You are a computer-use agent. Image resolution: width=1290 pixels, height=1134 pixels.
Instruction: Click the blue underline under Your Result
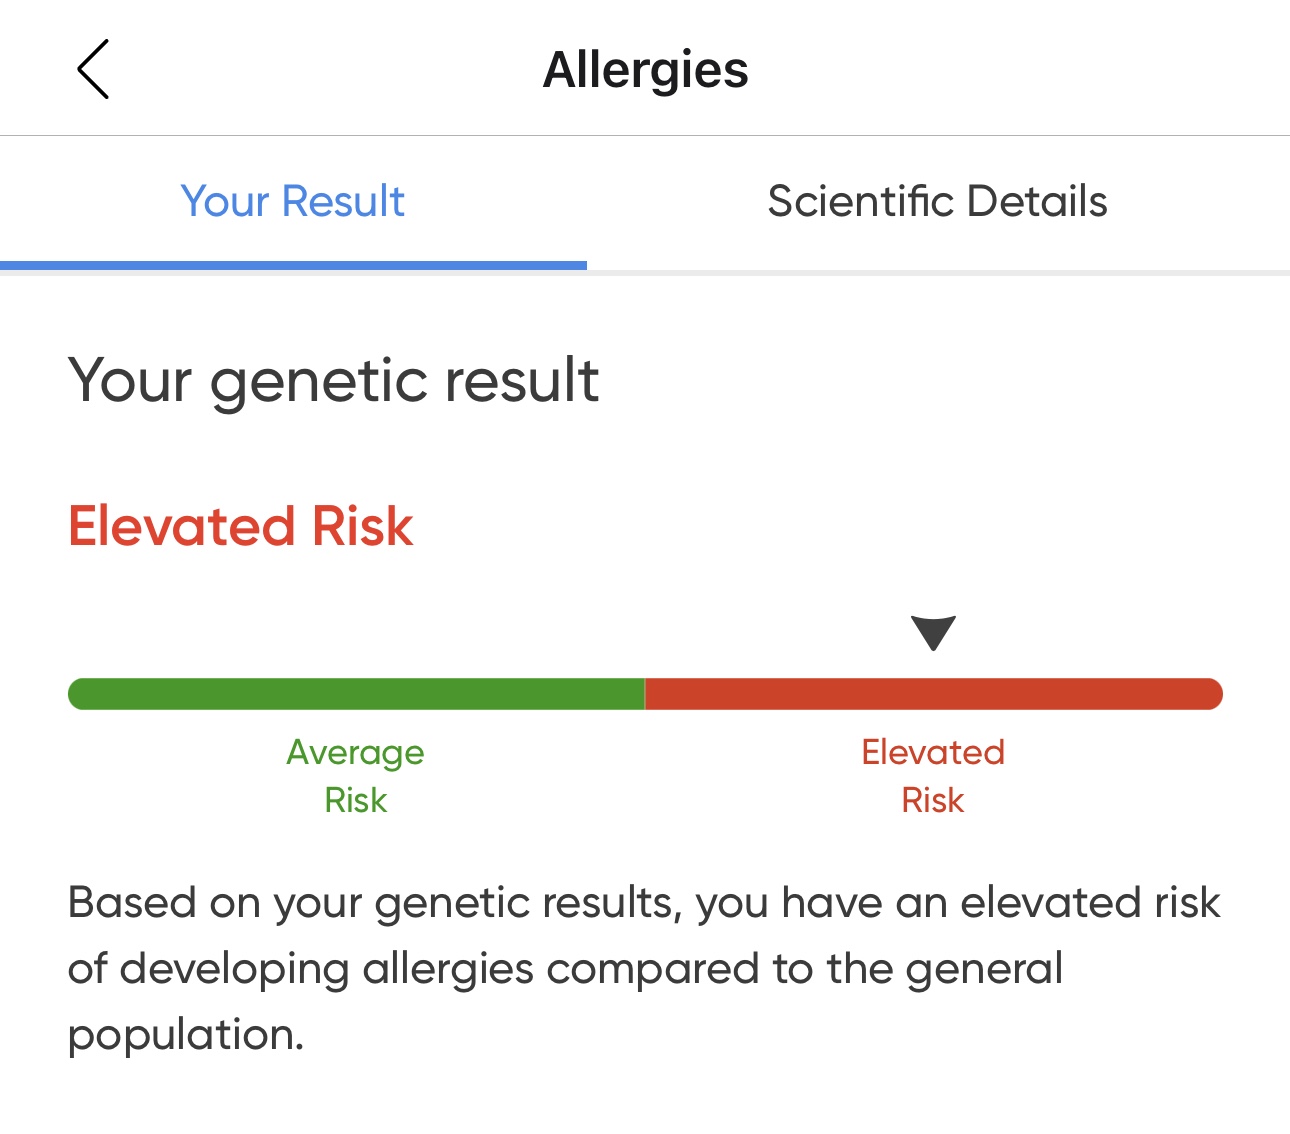(x=293, y=265)
